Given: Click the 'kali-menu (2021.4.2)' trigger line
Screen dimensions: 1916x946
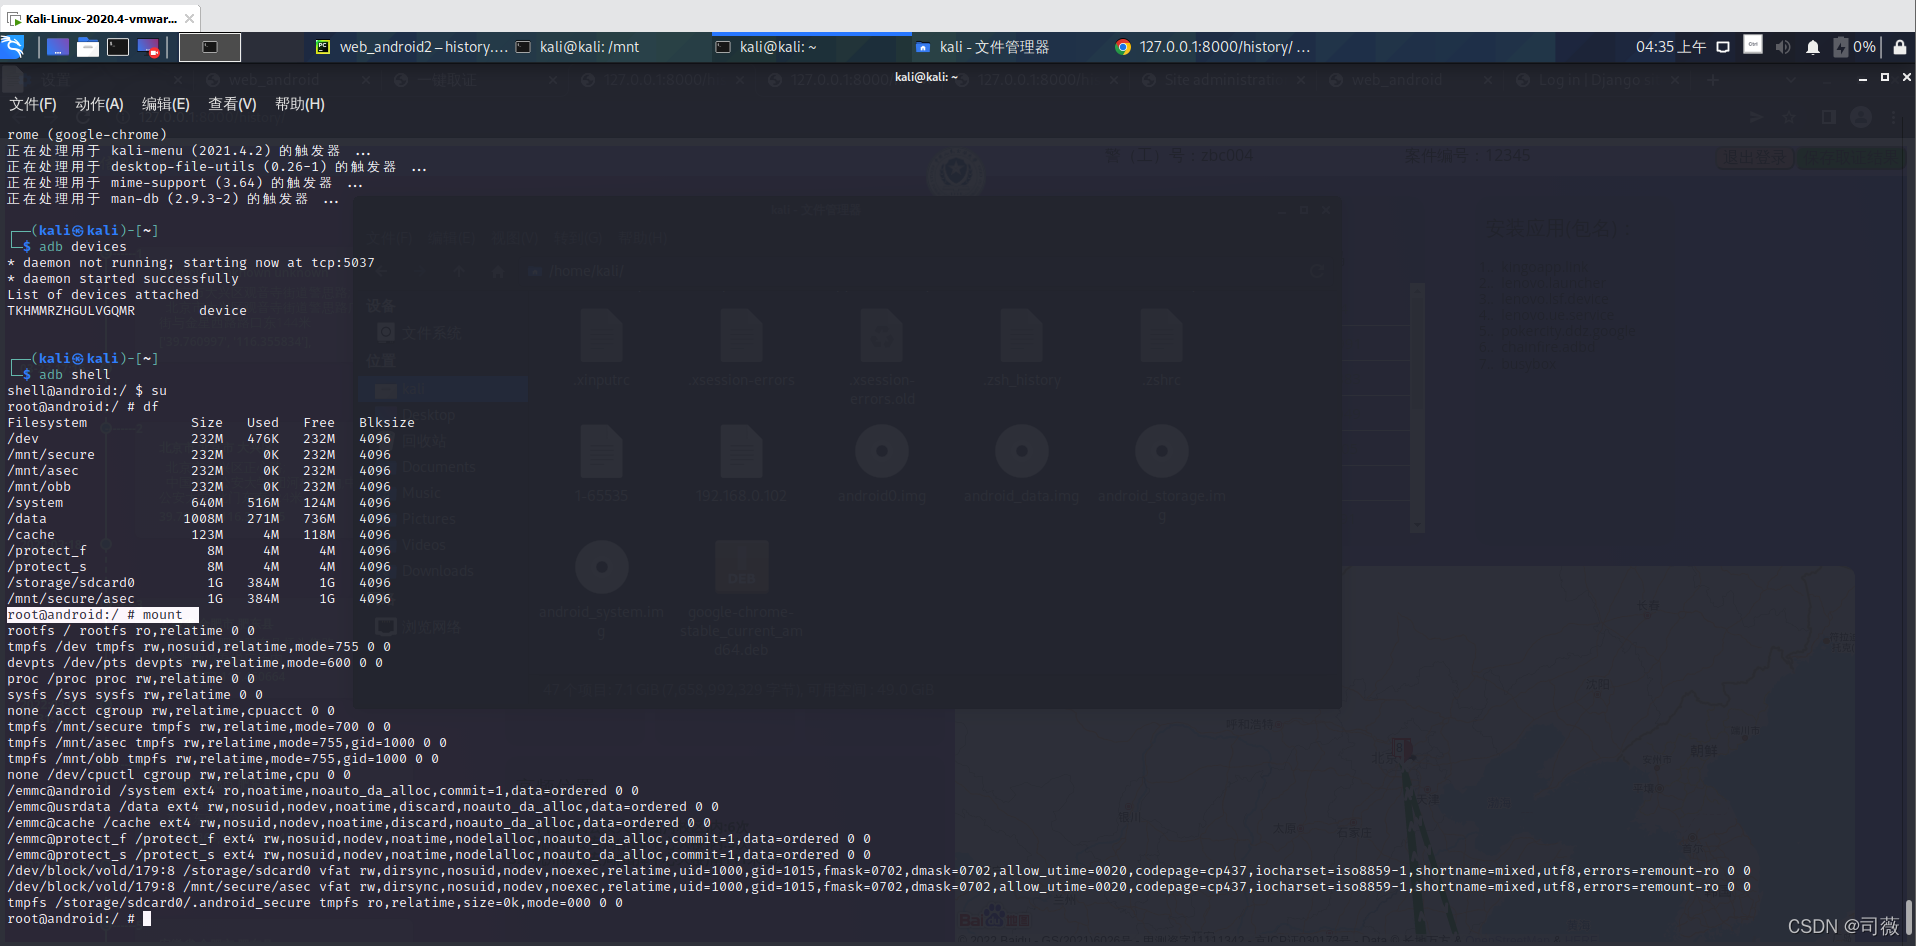Looking at the screenshot, I should point(189,151).
